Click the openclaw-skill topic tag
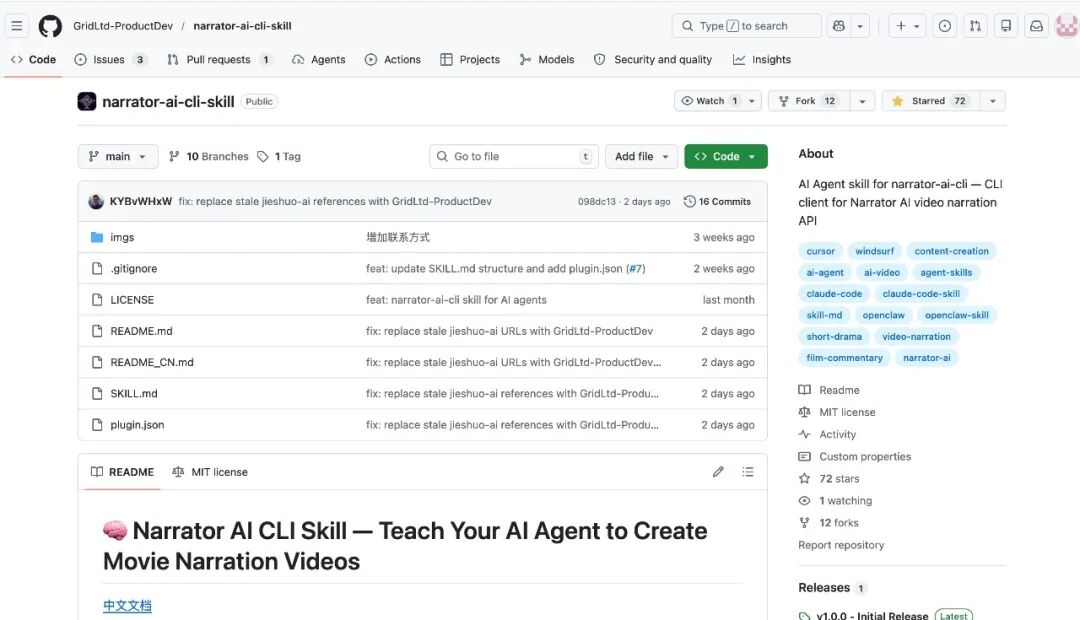Image resolution: width=1080 pixels, height=620 pixels. pos(957,316)
